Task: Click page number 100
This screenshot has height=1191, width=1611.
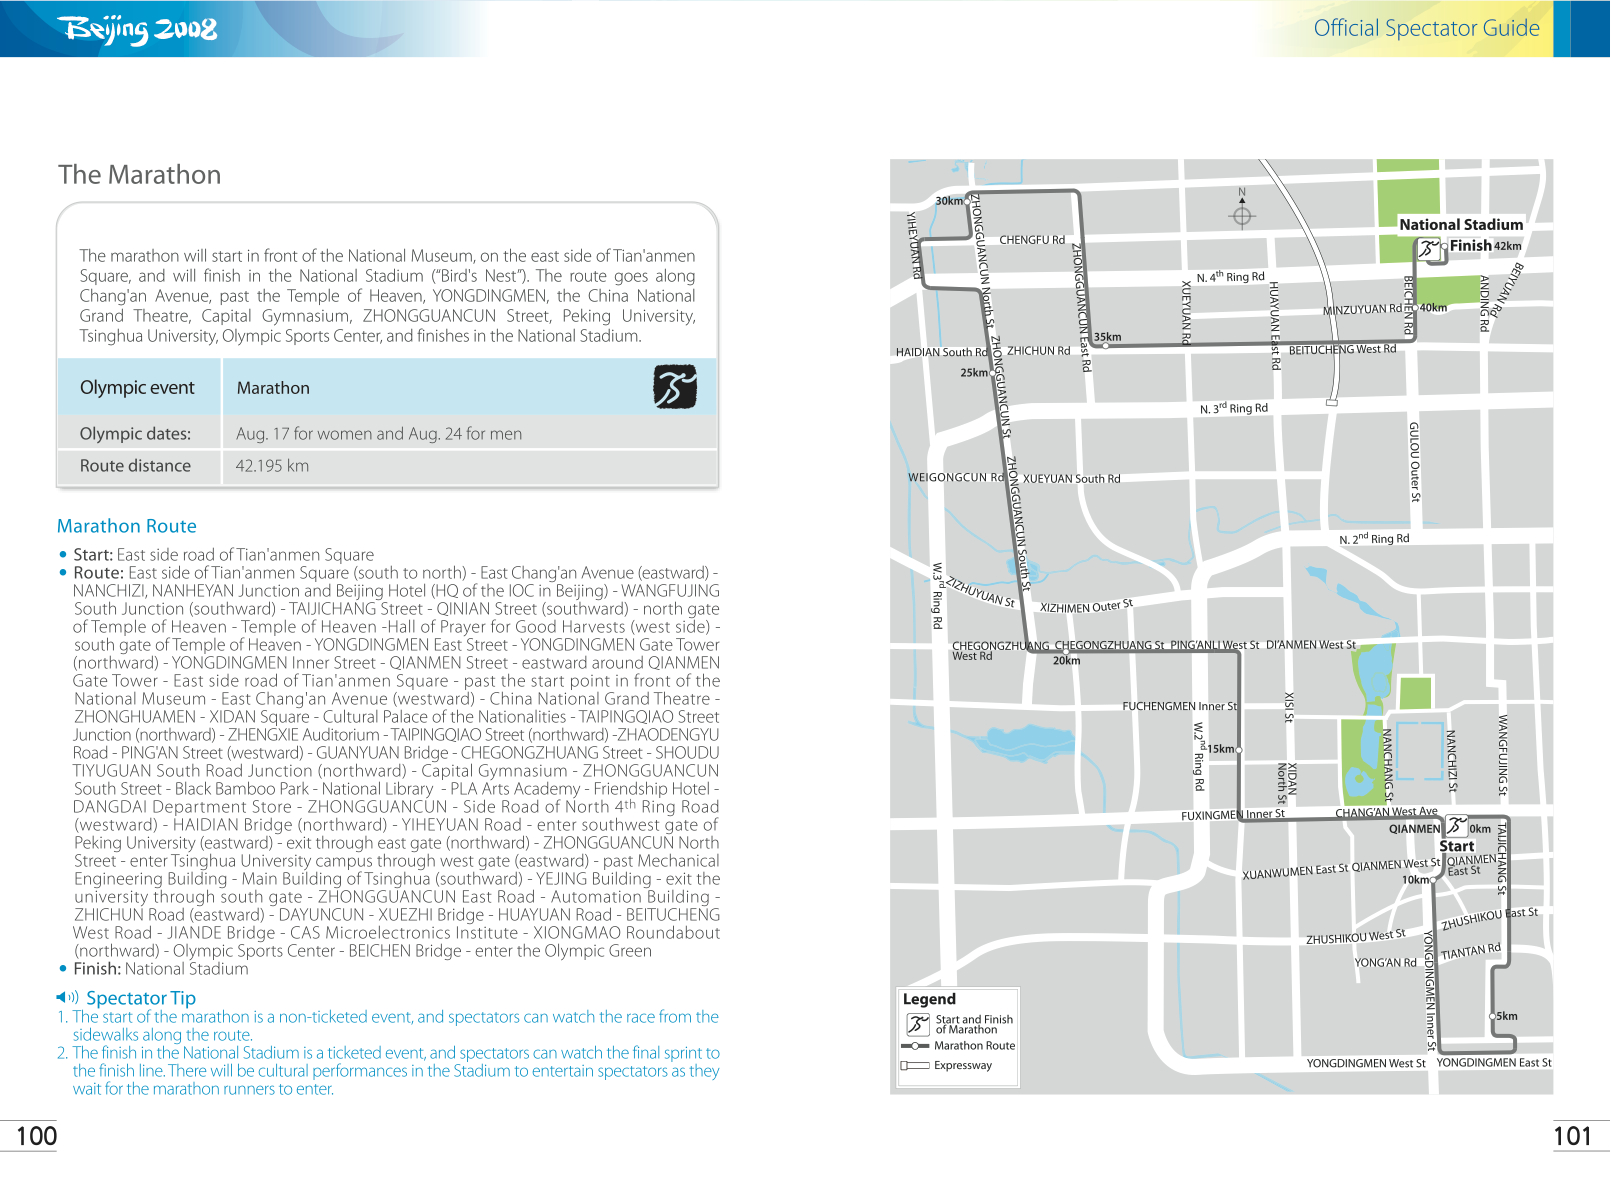Action: tap(36, 1136)
